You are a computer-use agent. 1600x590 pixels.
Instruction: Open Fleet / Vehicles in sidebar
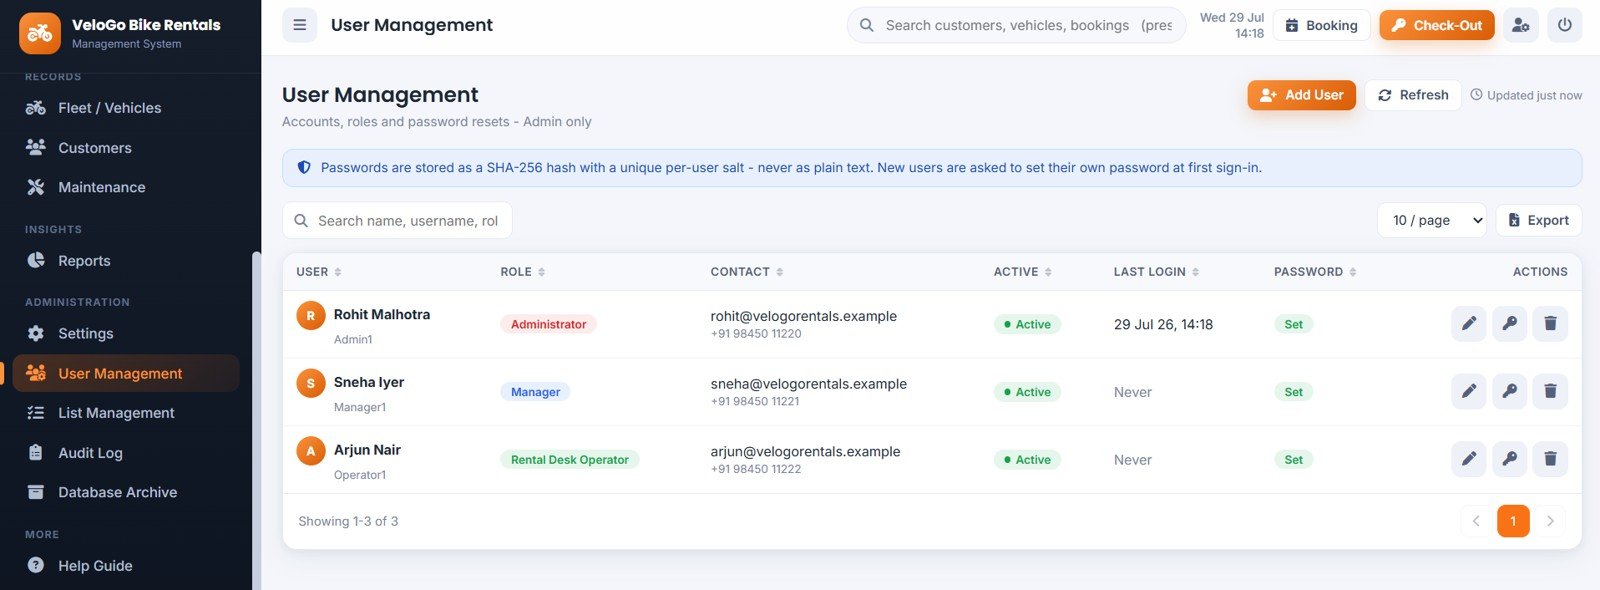[x=126, y=108]
